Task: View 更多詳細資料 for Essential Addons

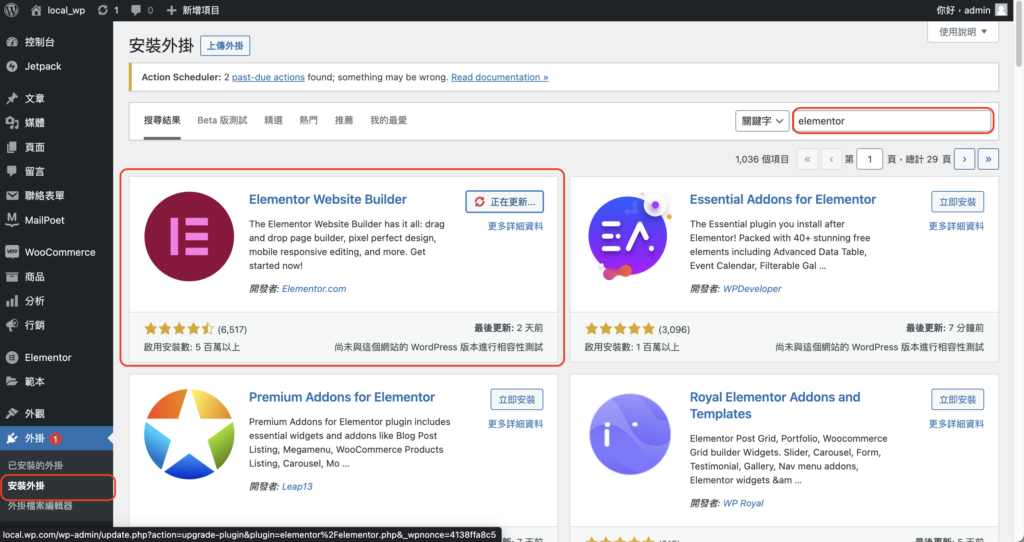Action: click(x=956, y=226)
